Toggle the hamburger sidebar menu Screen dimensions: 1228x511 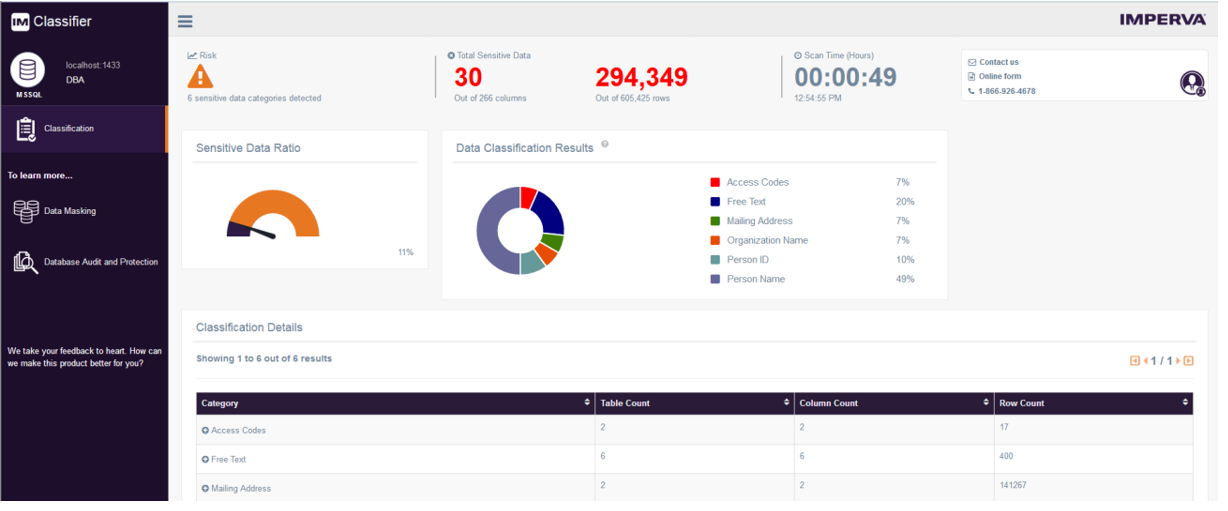click(185, 21)
